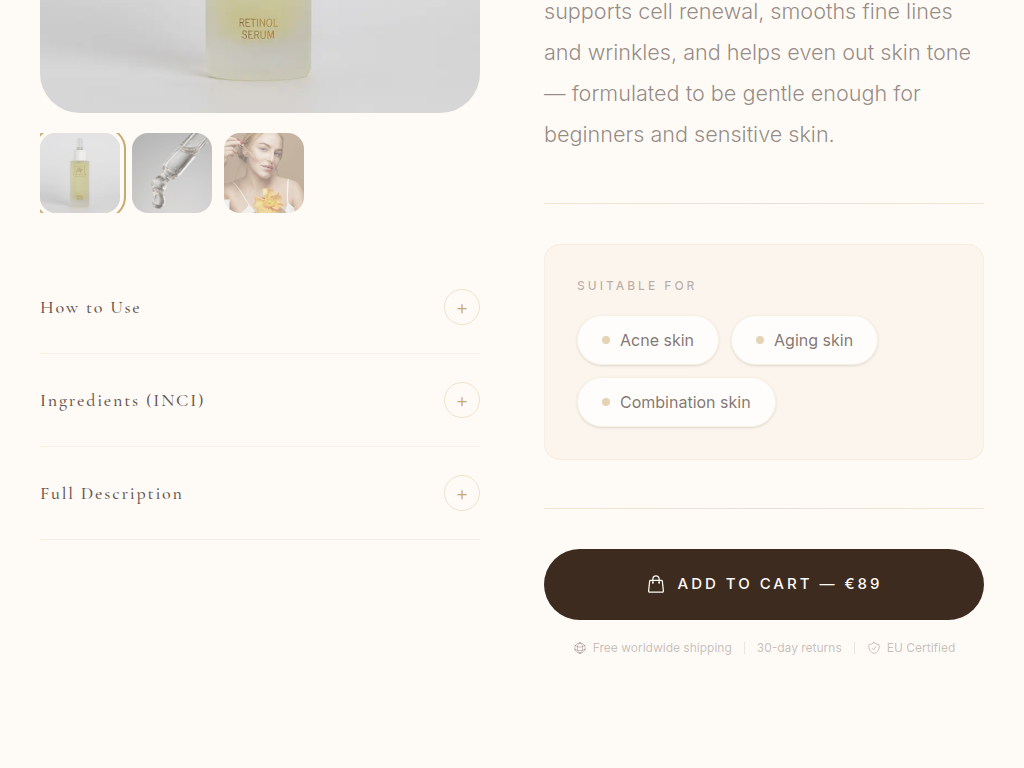Click the globe shipping icon
This screenshot has width=1024, height=768.
[x=580, y=648]
